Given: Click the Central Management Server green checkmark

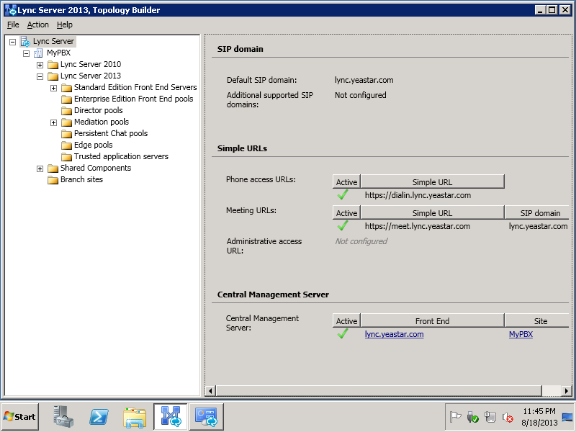Looking at the screenshot, I should pyautogui.click(x=342, y=334).
